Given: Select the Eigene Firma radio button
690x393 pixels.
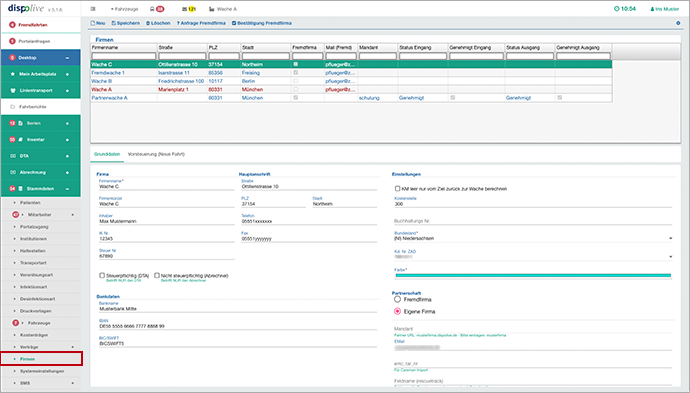Looking at the screenshot, I should coord(397,311).
